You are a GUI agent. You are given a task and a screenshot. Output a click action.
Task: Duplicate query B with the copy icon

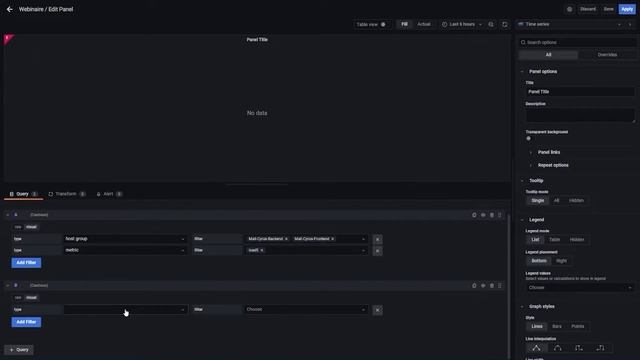click(474, 285)
